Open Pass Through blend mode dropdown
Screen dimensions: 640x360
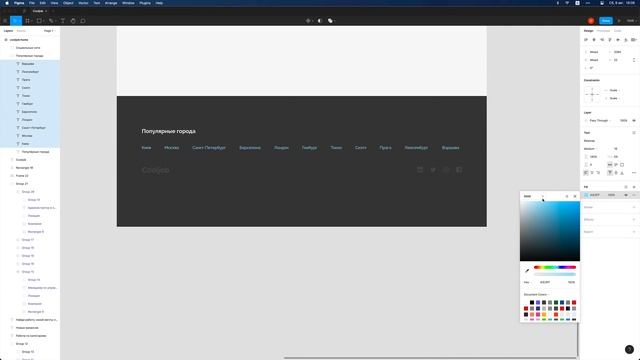coord(600,120)
